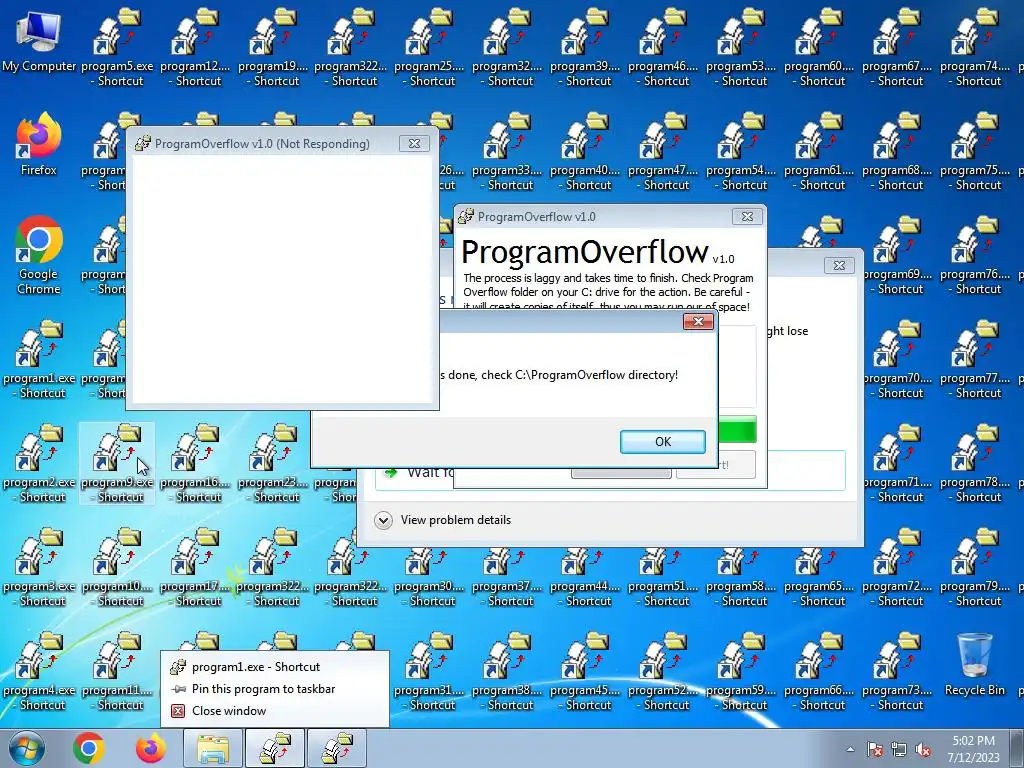This screenshot has width=1024, height=768.
Task: Select the program67 shortcut icon
Action: pyautogui.click(x=897, y=47)
